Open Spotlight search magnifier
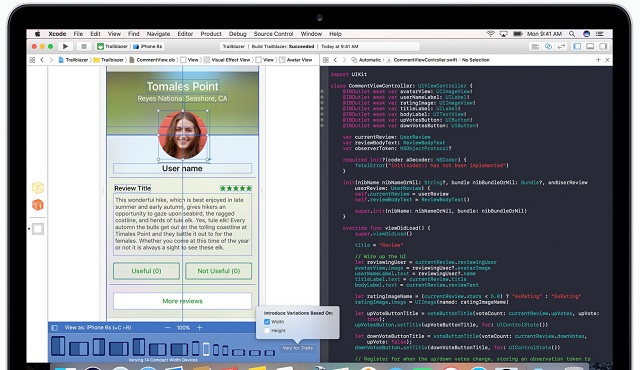The width and height of the screenshot is (640, 370). pos(572,34)
